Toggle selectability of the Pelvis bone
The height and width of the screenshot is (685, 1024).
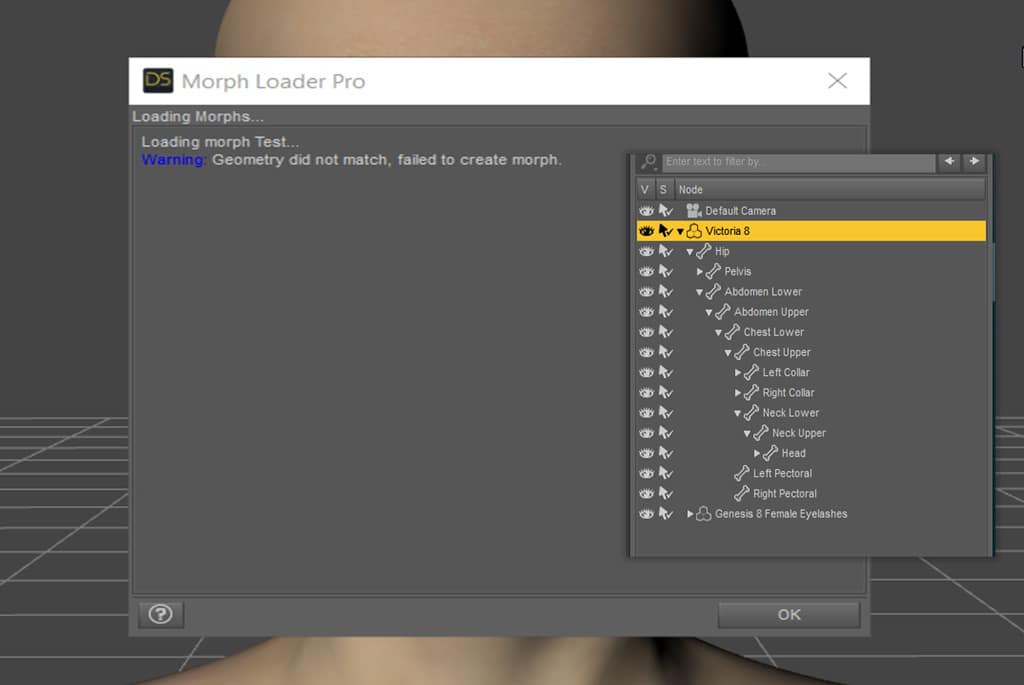coord(666,272)
